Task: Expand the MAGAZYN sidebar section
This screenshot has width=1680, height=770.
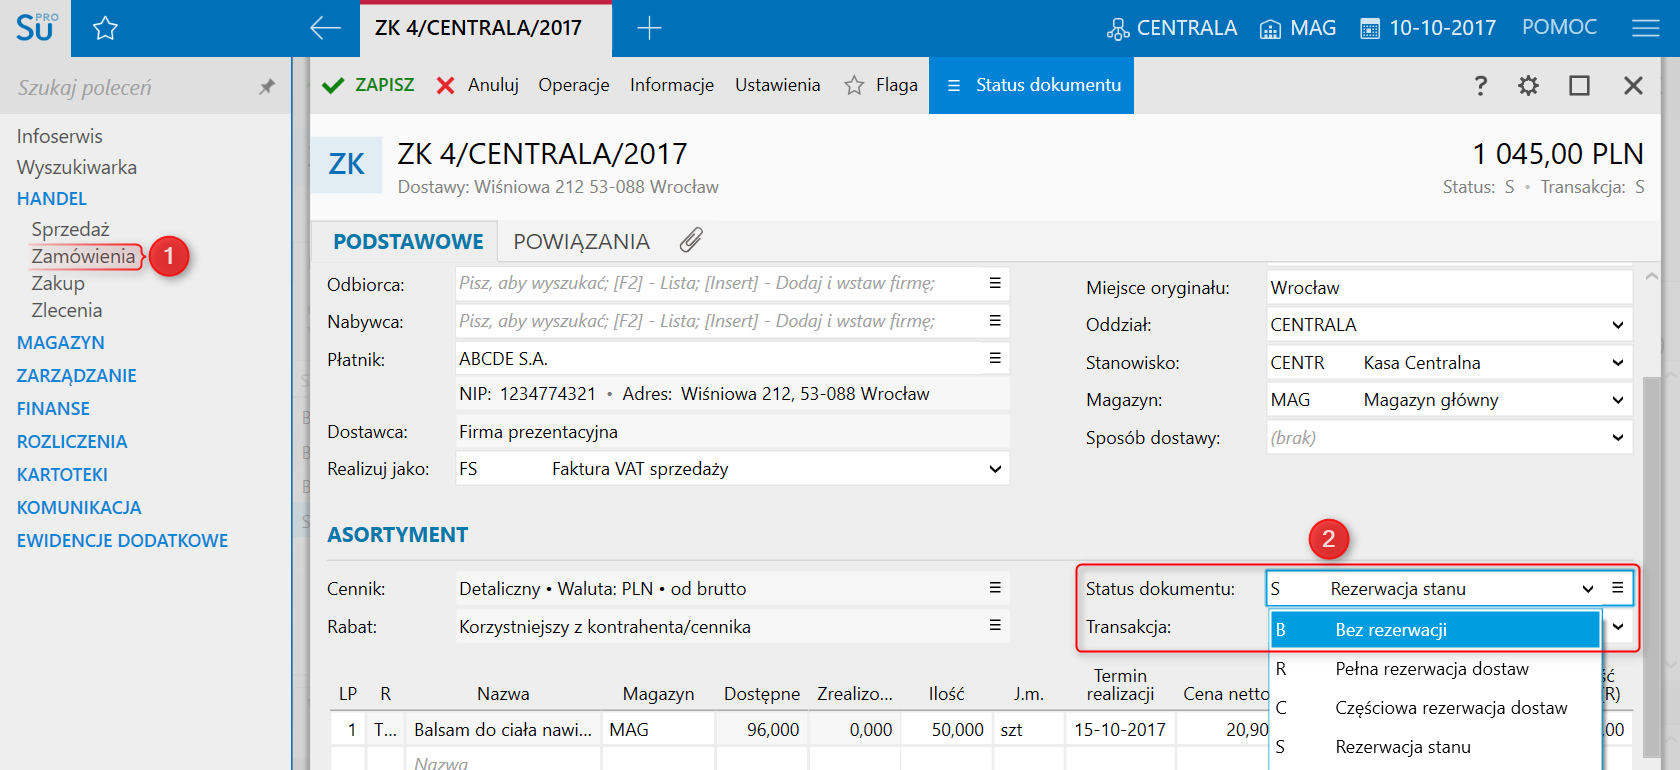Action: tap(61, 342)
